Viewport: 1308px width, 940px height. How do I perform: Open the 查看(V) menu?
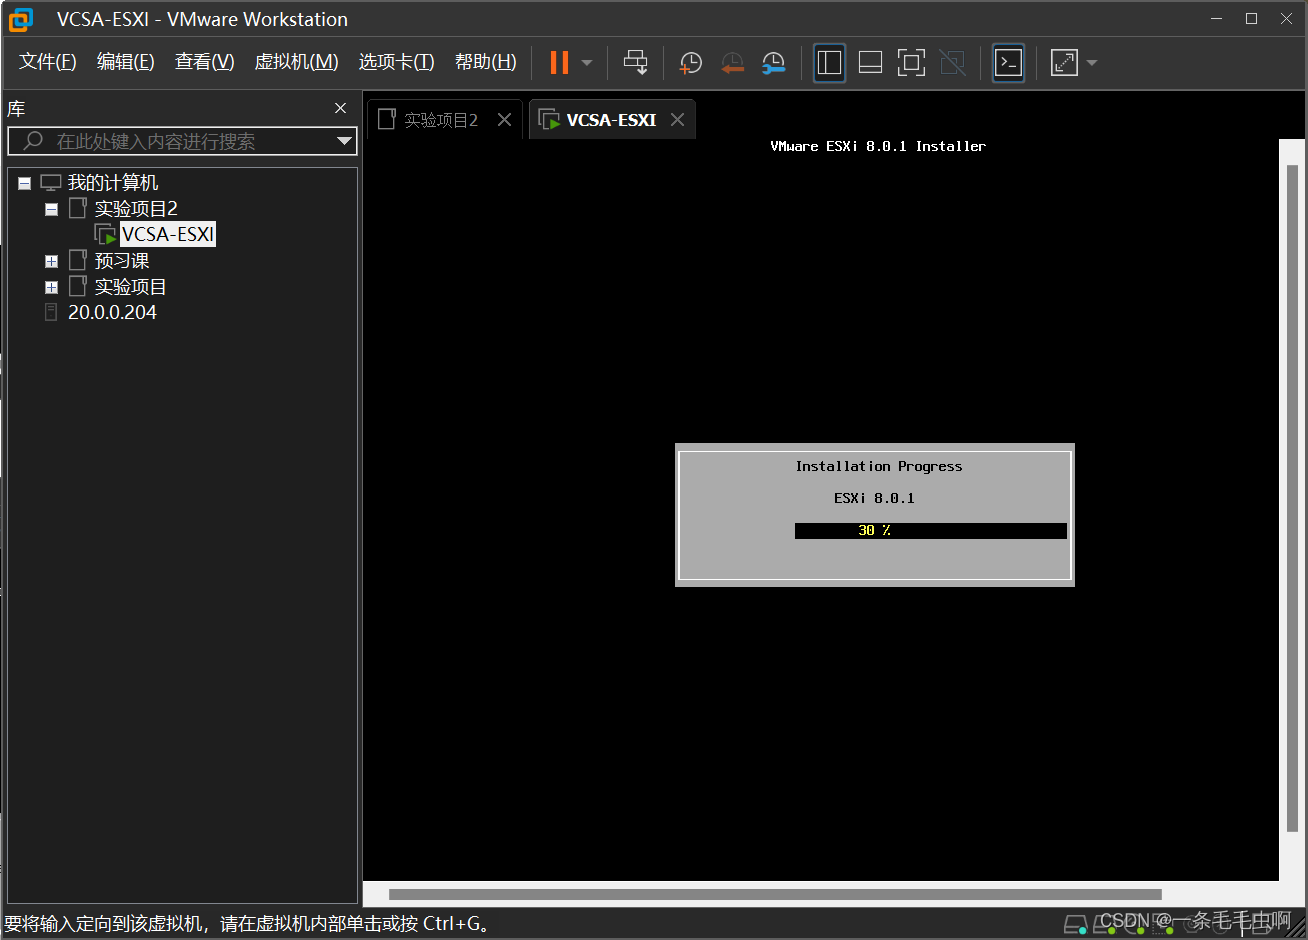point(204,62)
